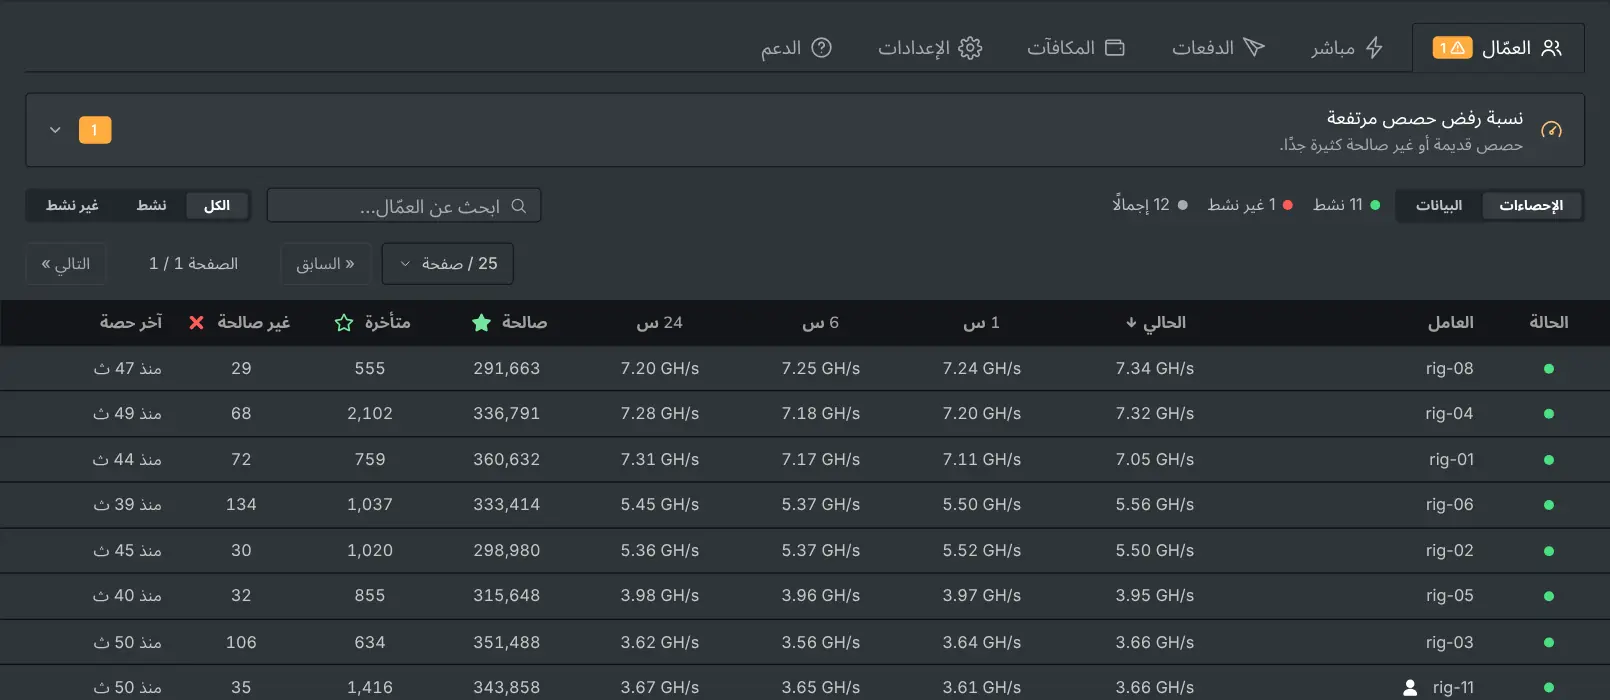Open worker rig-03
The image size is (1610, 700).
tap(1449, 643)
